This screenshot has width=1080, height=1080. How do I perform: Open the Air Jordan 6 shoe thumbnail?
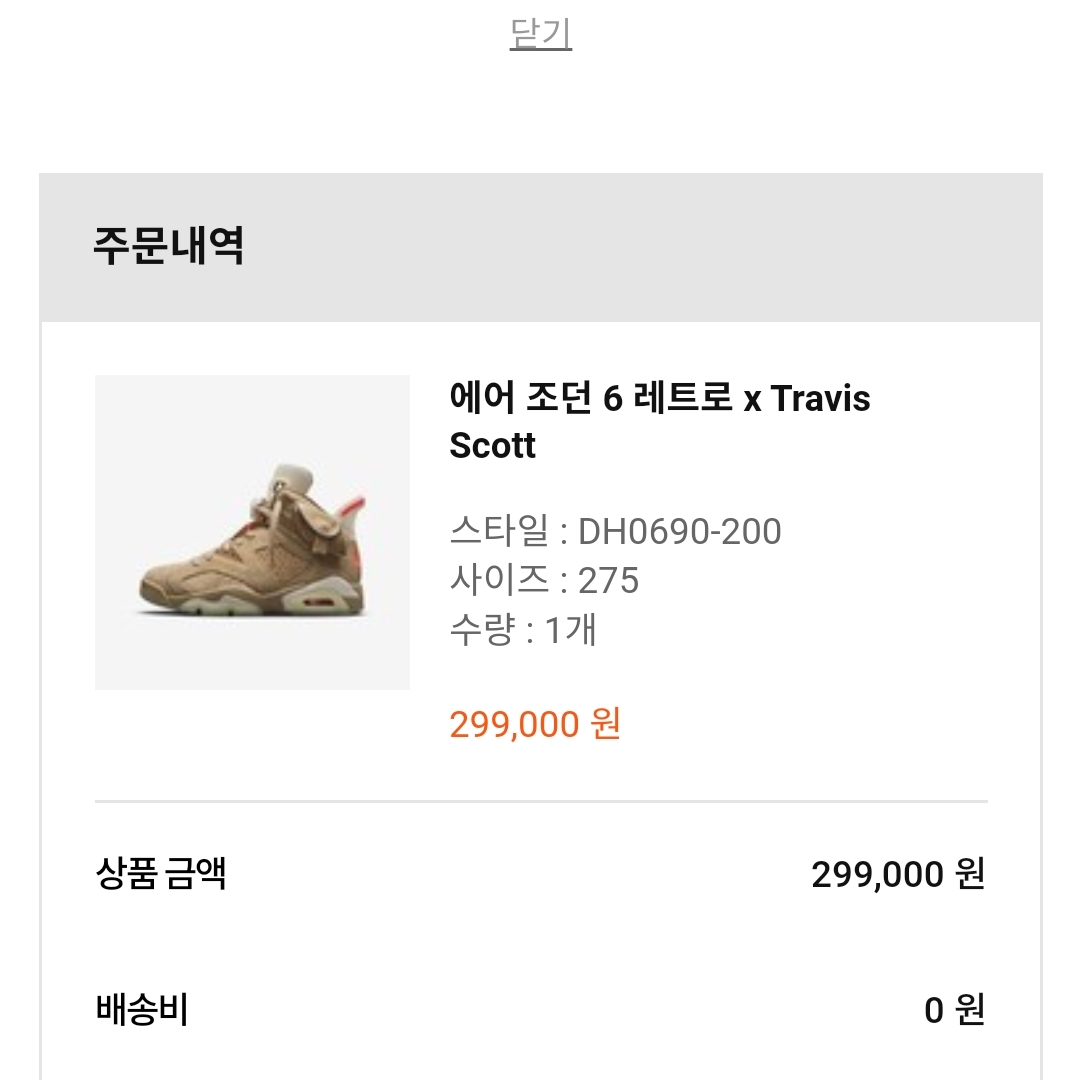click(x=252, y=532)
